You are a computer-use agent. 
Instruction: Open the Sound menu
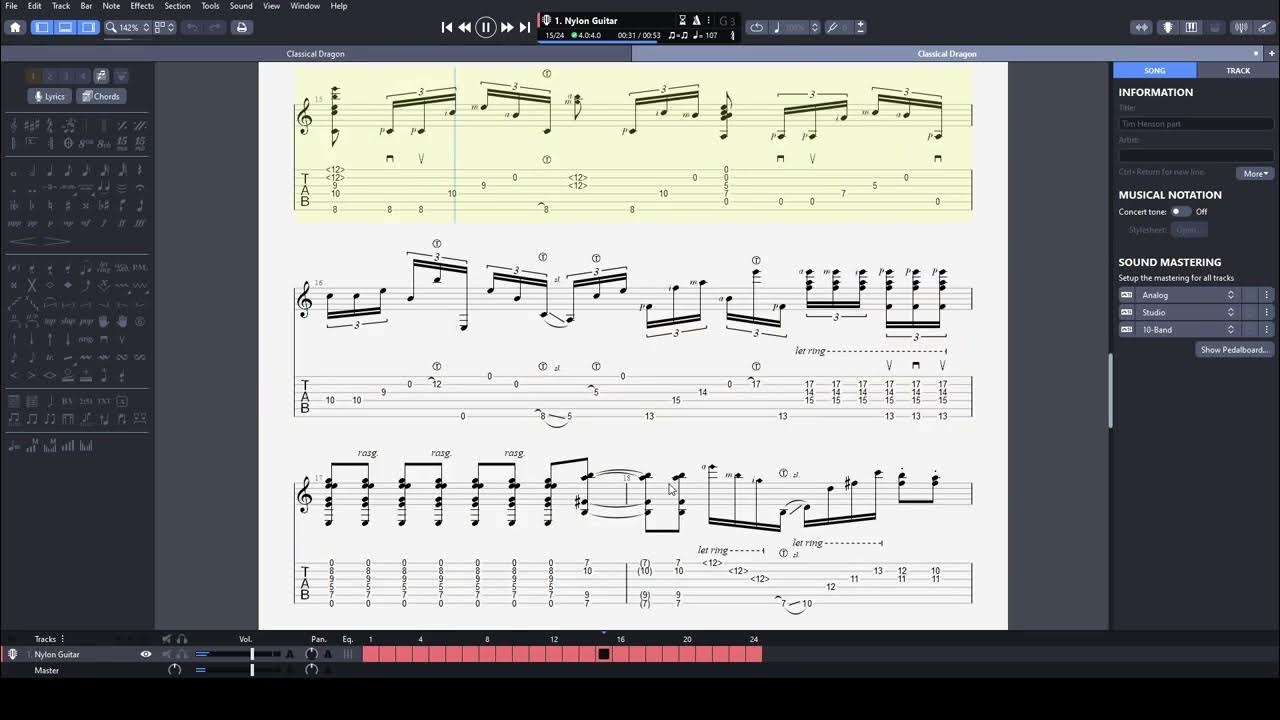click(x=241, y=6)
